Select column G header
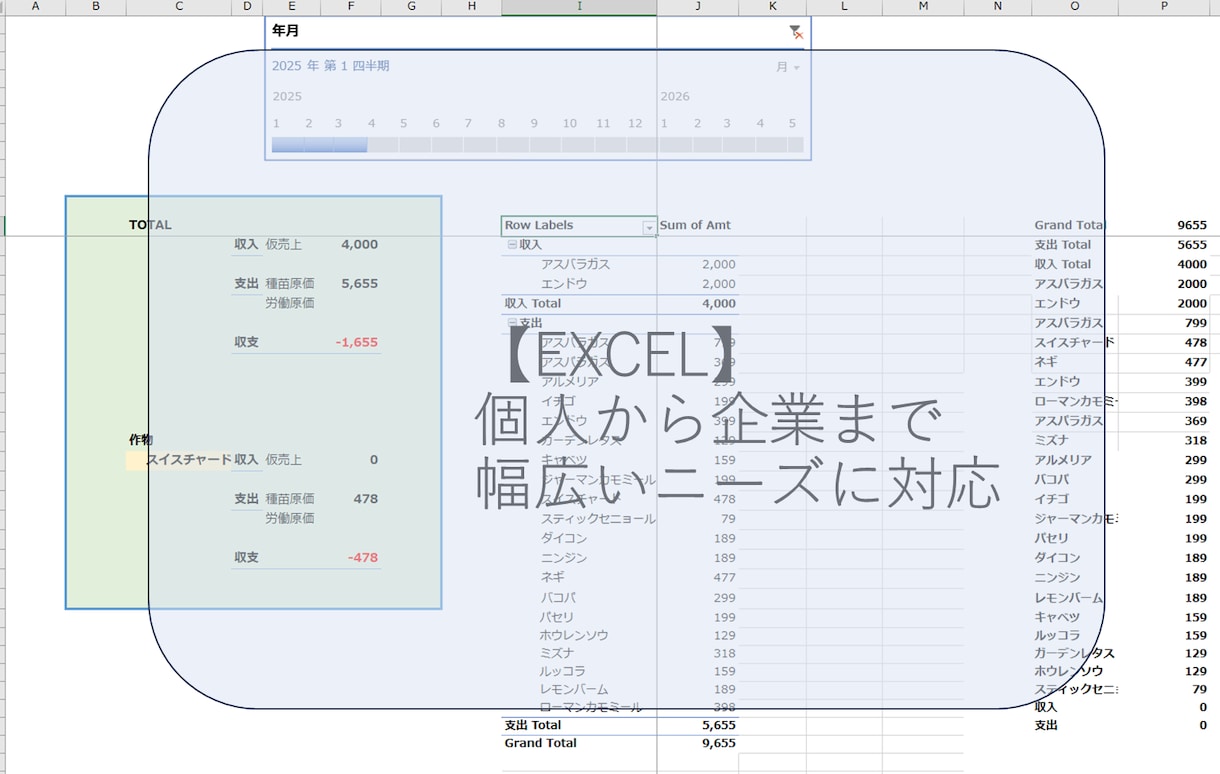1220x774 pixels. coord(412,7)
